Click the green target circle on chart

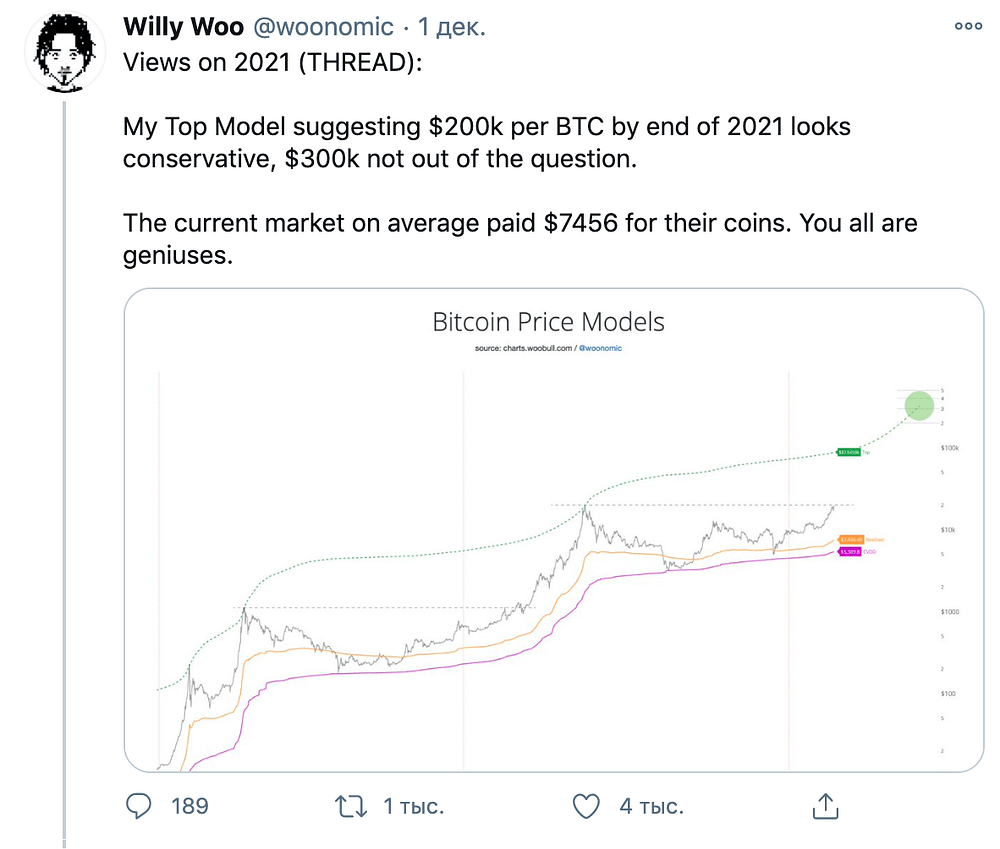(919, 406)
